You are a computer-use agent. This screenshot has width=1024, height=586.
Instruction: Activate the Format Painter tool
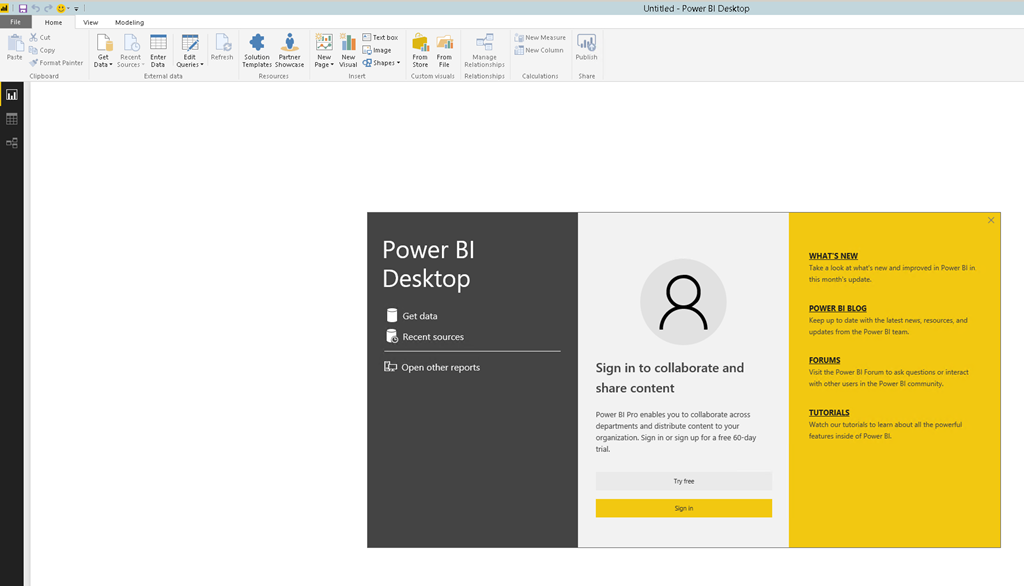point(56,63)
